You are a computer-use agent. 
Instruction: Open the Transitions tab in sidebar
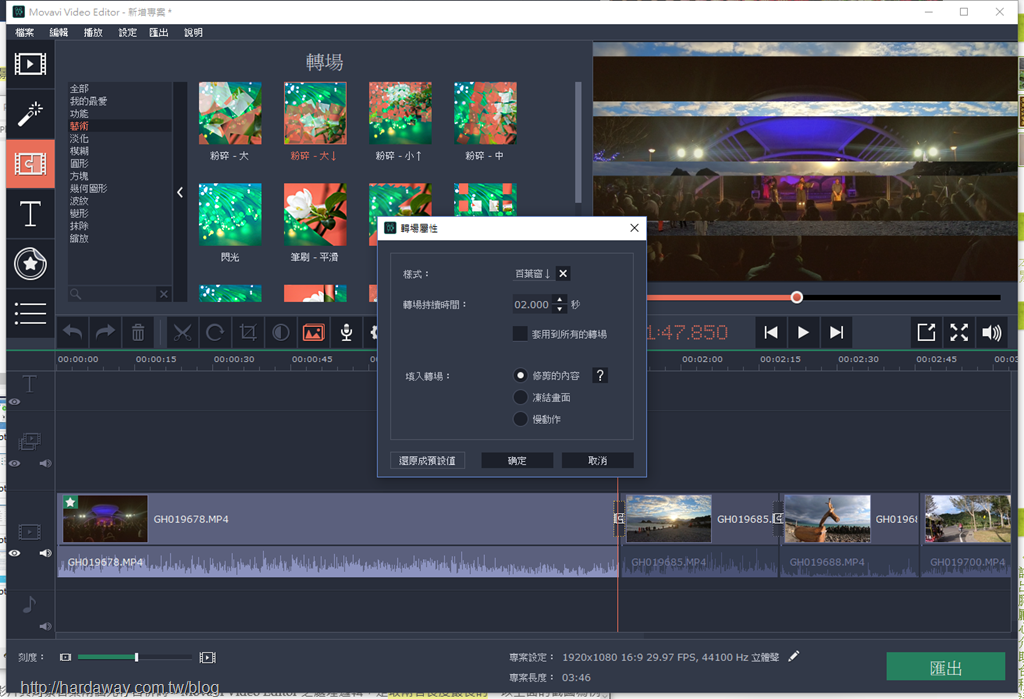pyautogui.click(x=30, y=163)
